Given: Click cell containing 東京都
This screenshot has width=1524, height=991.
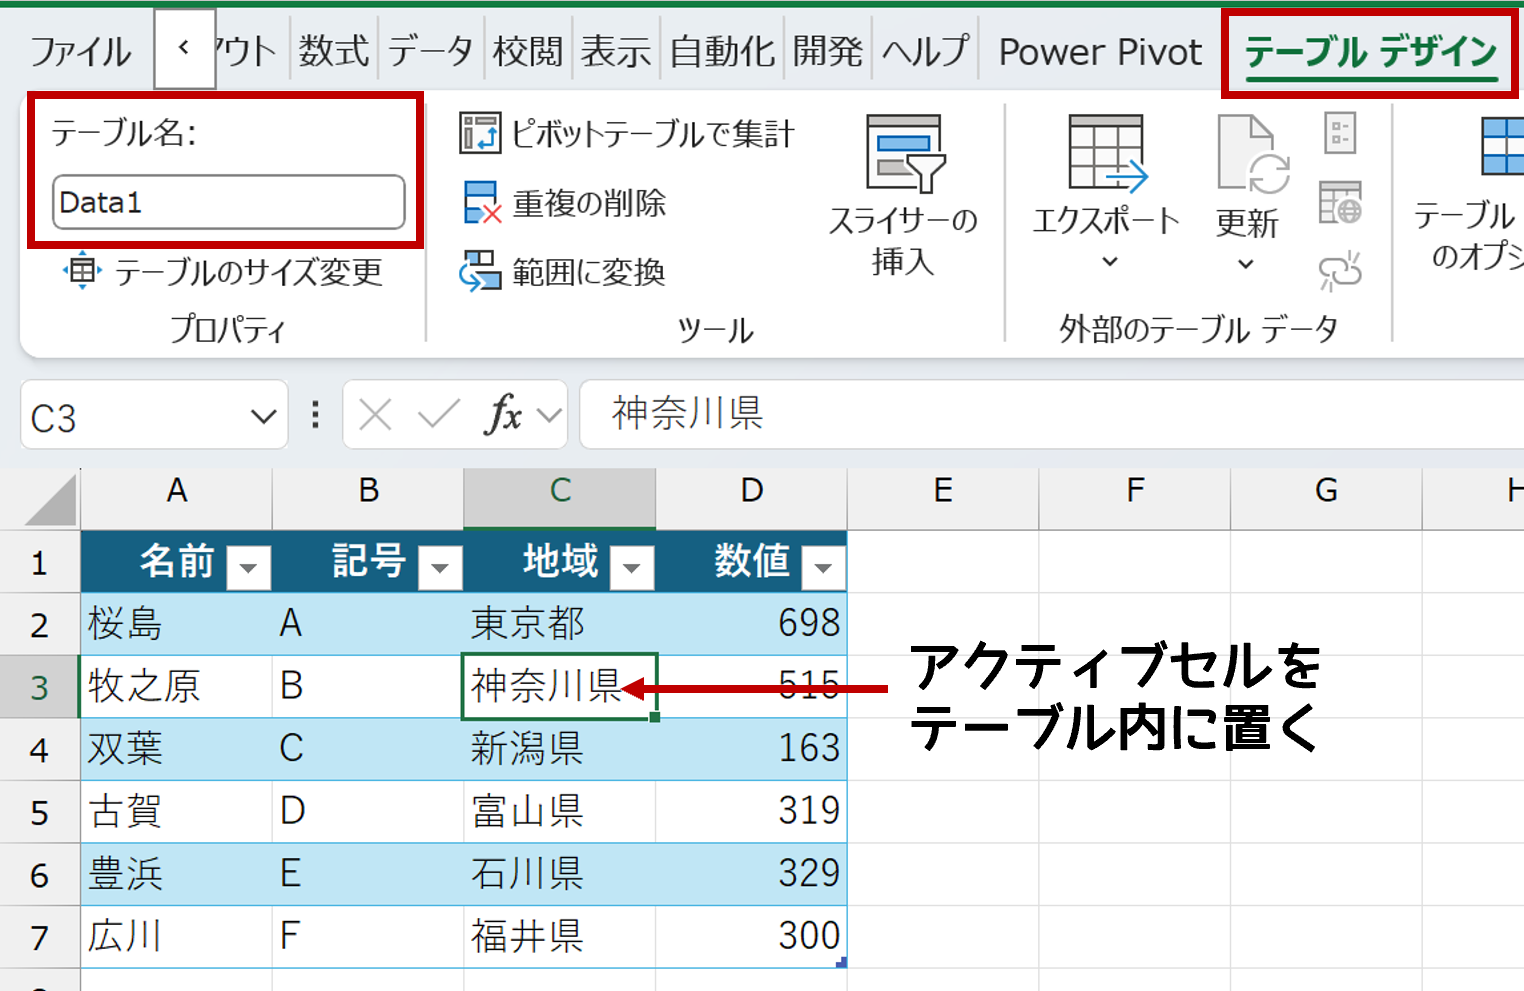Looking at the screenshot, I should click(x=560, y=624).
